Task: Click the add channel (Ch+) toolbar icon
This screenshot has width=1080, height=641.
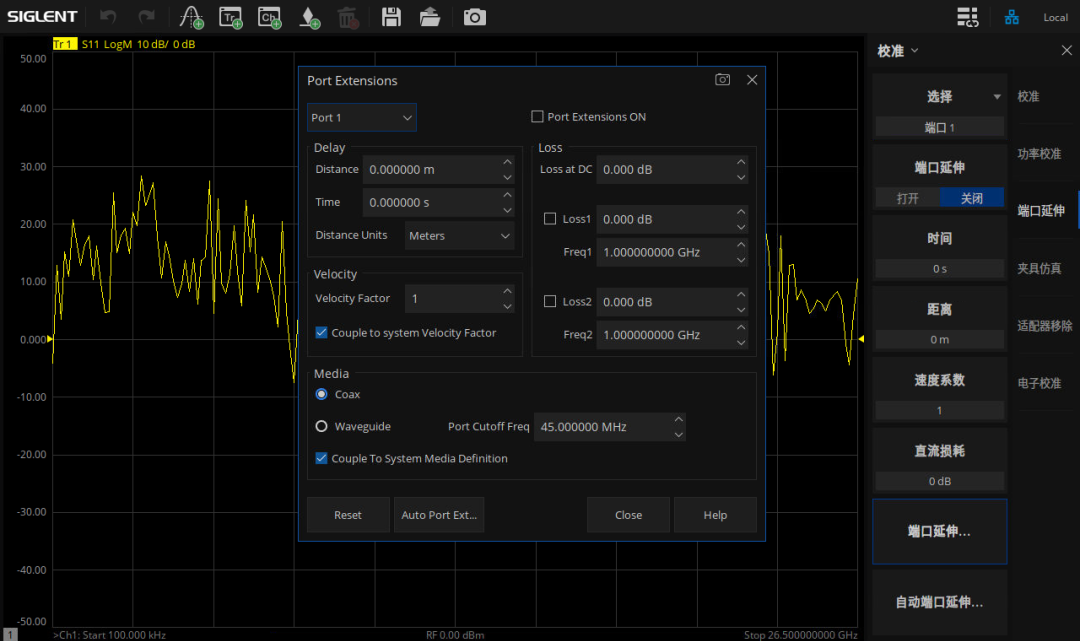Action: (270, 17)
